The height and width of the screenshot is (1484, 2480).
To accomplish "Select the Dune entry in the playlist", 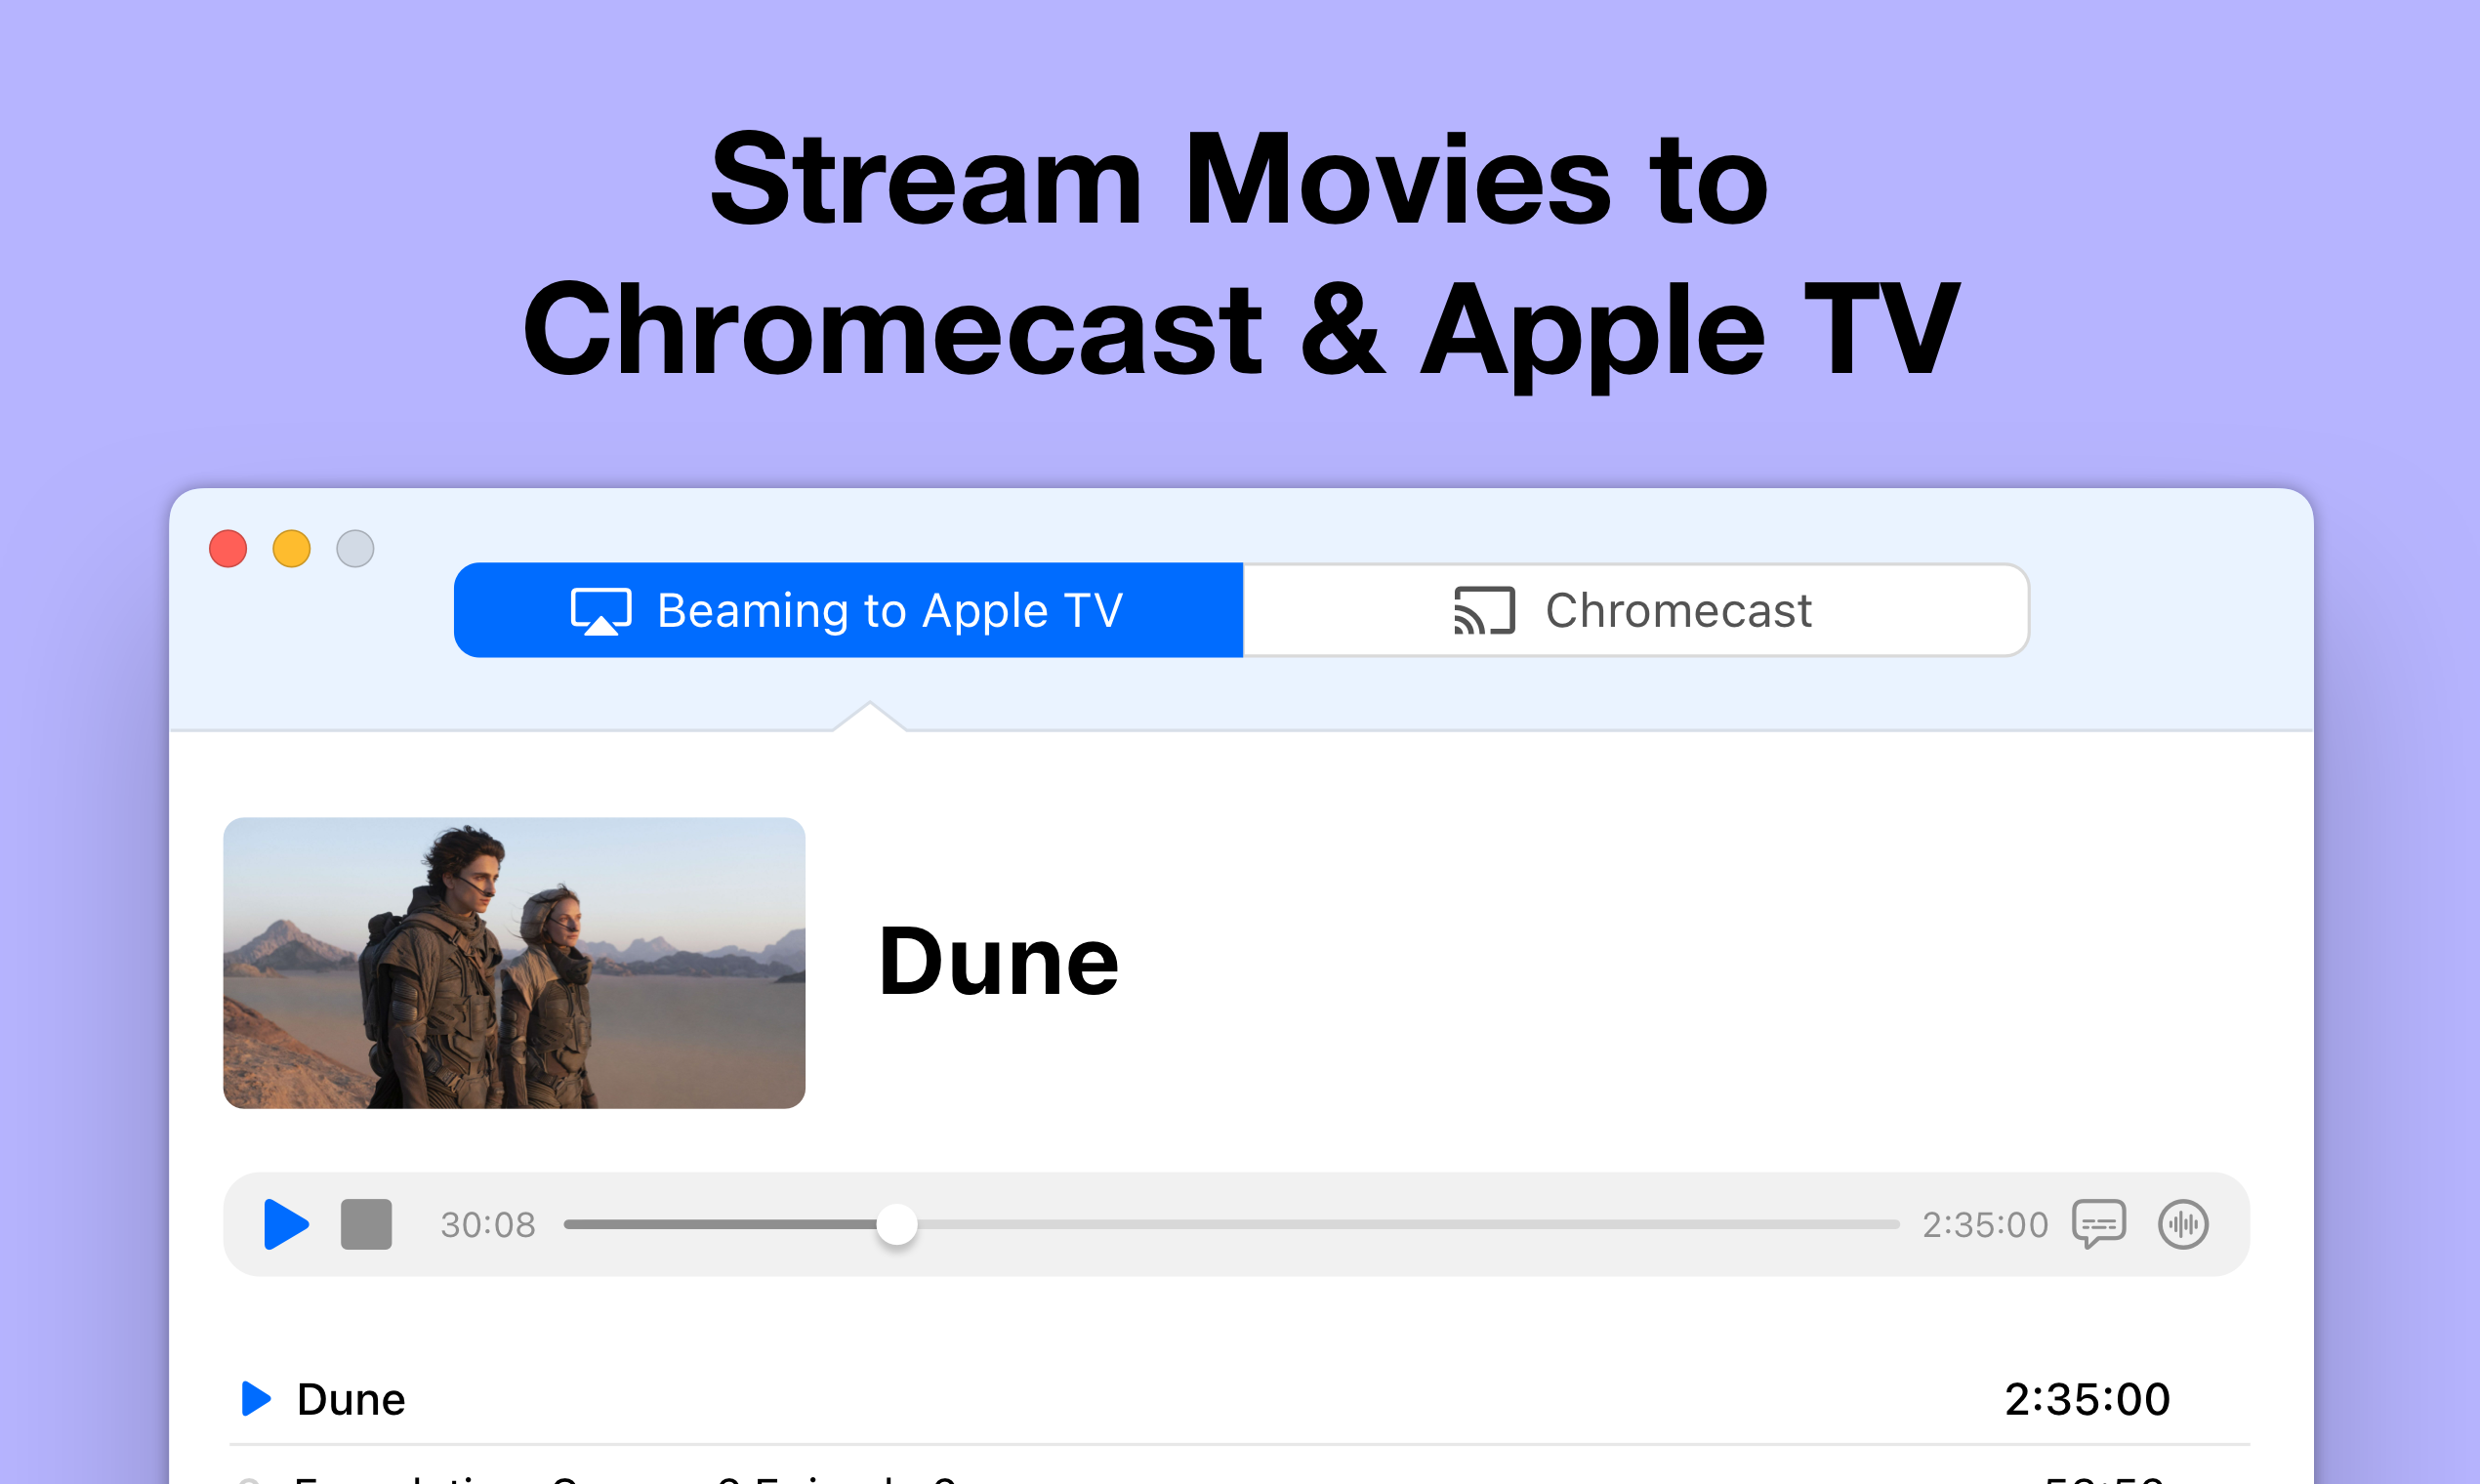I will pos(351,1400).
